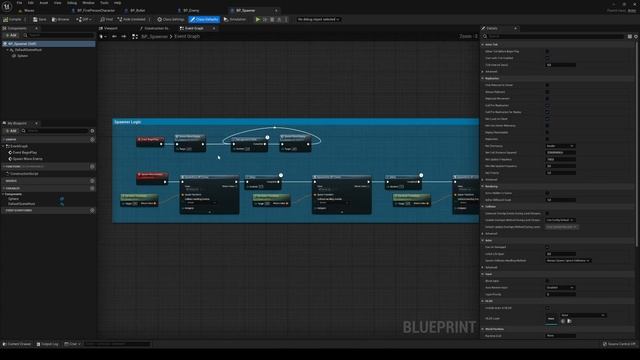This screenshot has width=640, height=360.
Task: Click Details panel search field
Action: click(x=553, y=36)
